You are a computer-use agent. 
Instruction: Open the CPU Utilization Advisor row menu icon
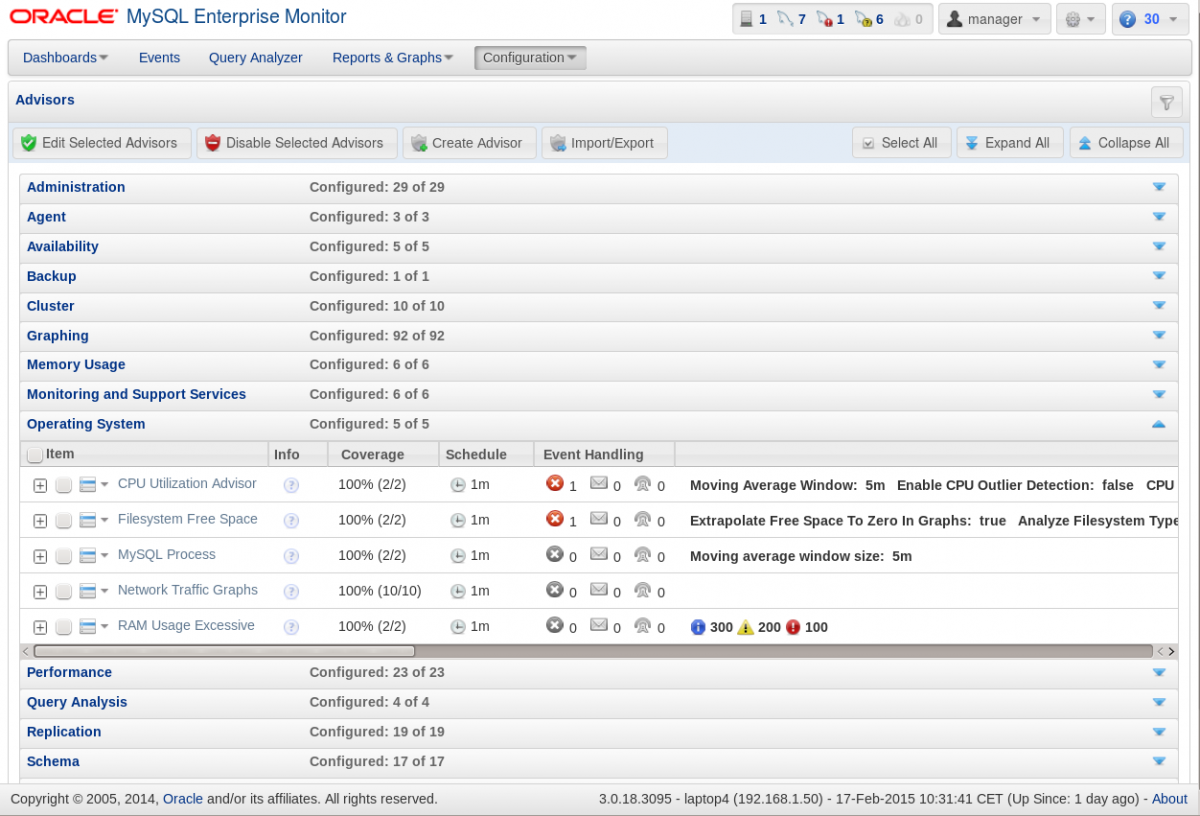click(93, 485)
